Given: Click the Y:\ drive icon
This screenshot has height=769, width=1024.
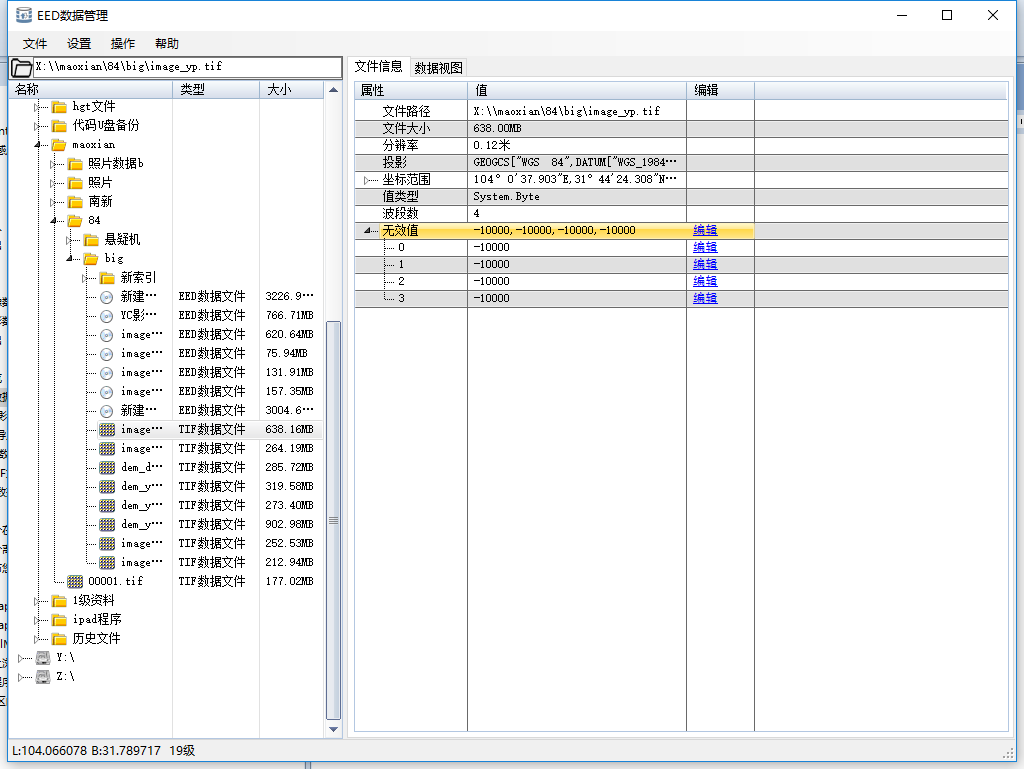Looking at the screenshot, I should [x=42, y=657].
